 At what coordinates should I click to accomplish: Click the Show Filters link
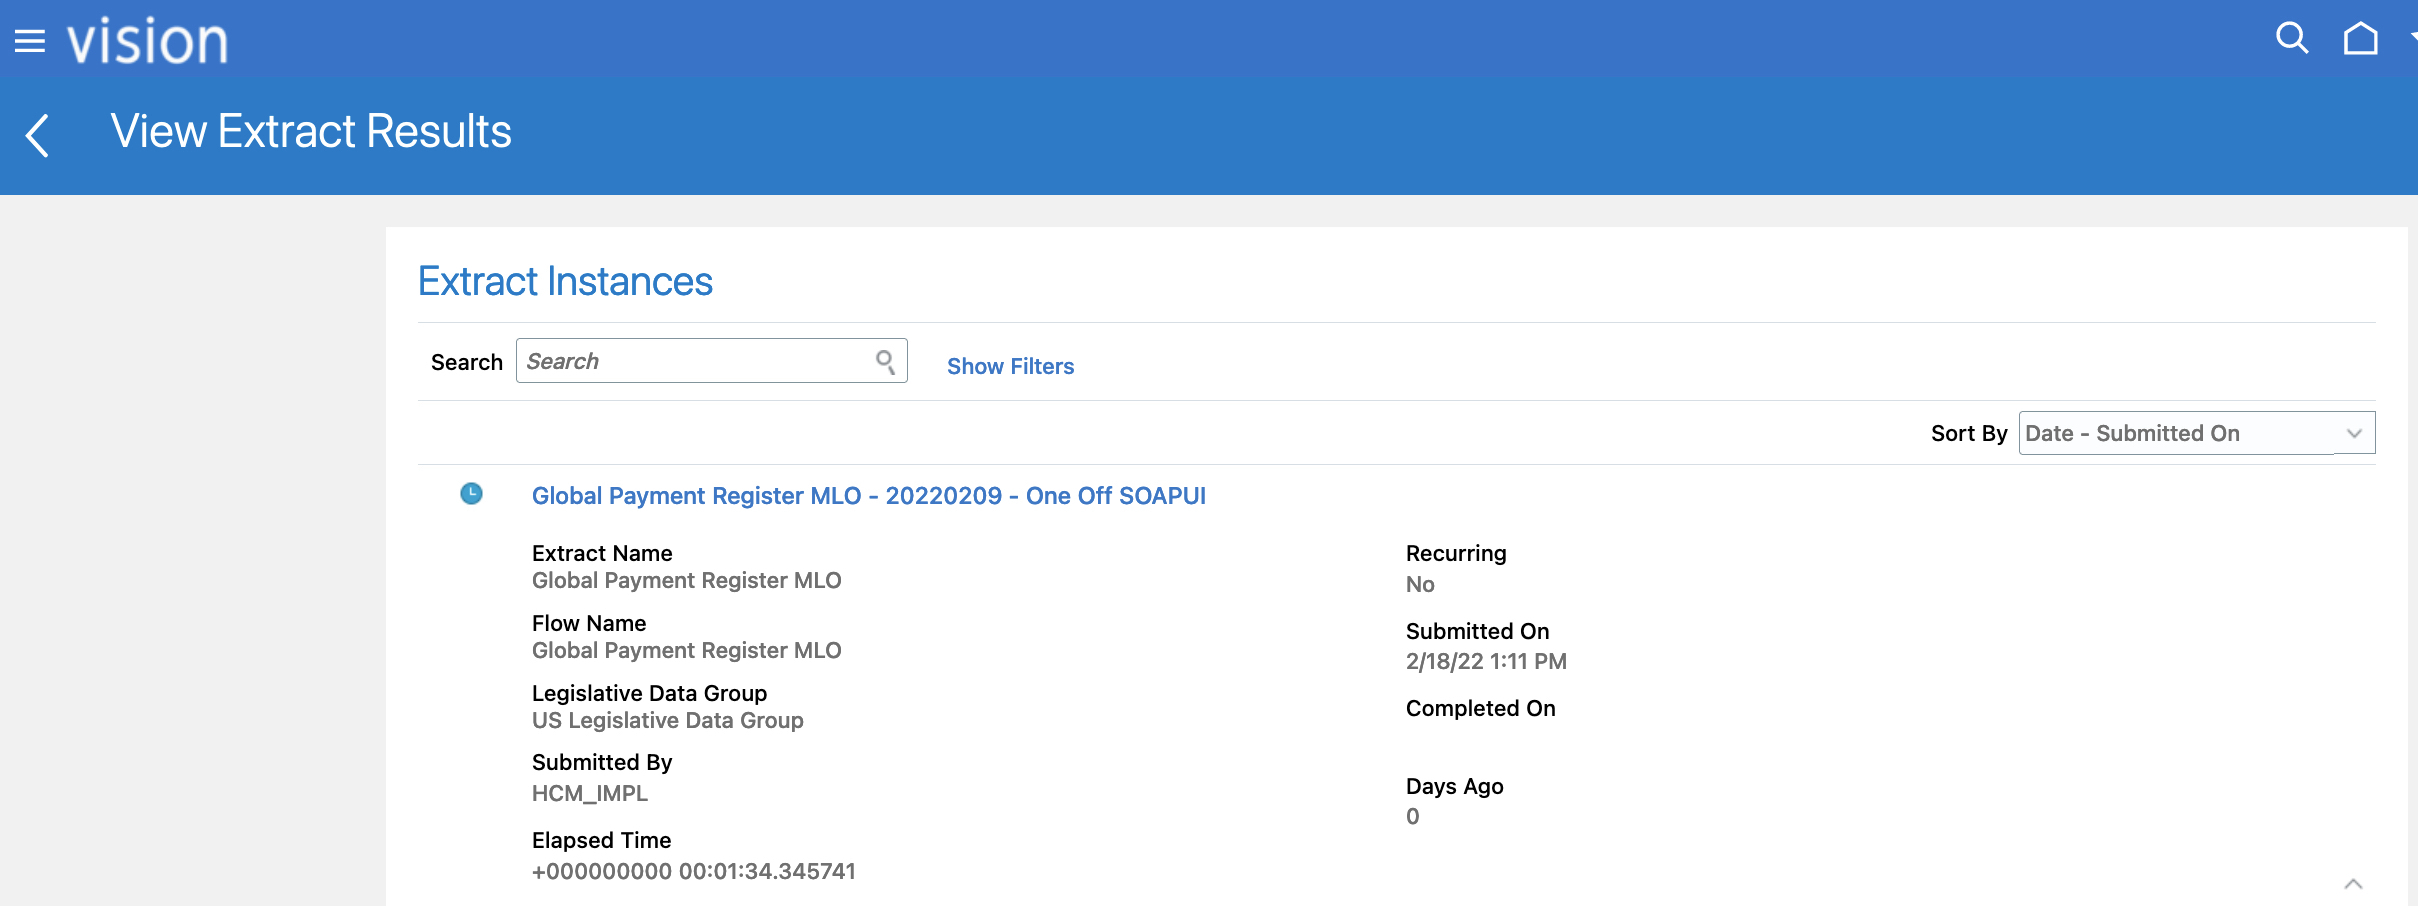click(x=1010, y=366)
